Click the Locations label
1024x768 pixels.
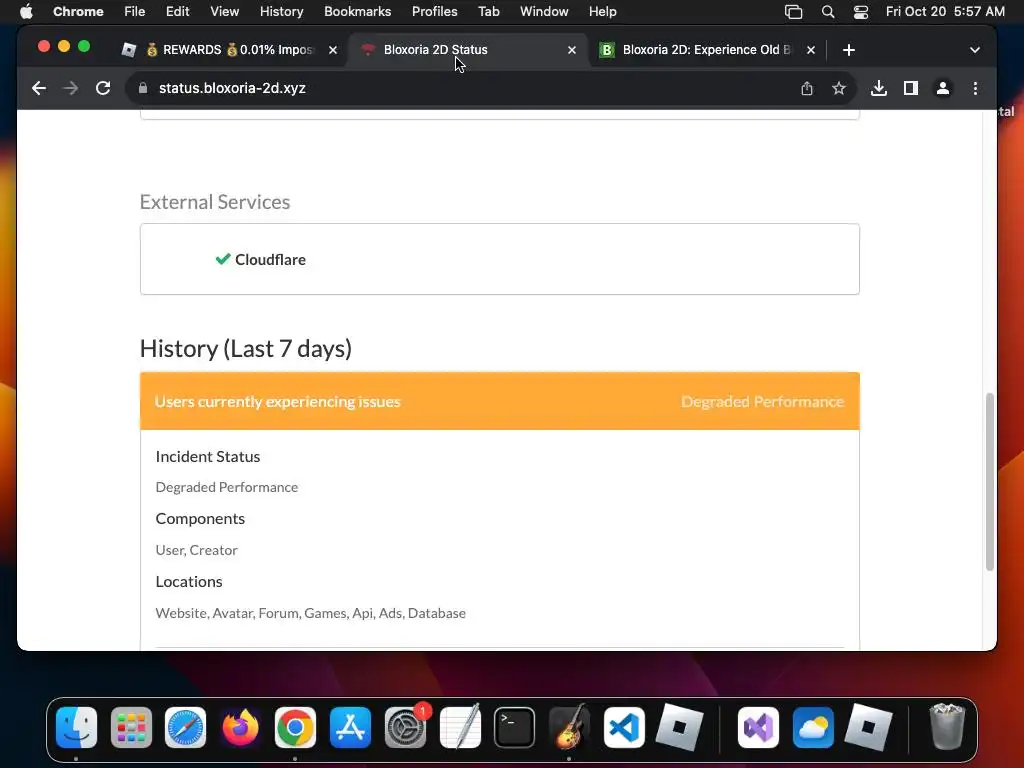click(189, 581)
